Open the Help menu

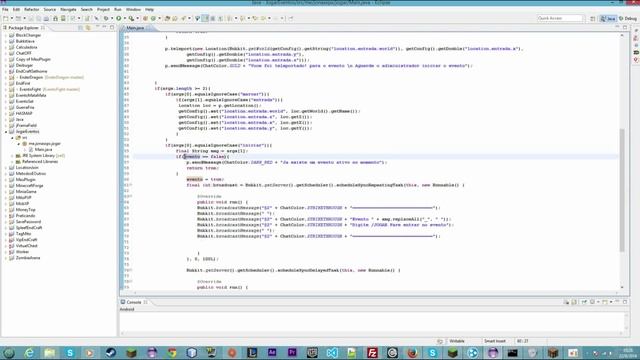click(x=149, y=9)
